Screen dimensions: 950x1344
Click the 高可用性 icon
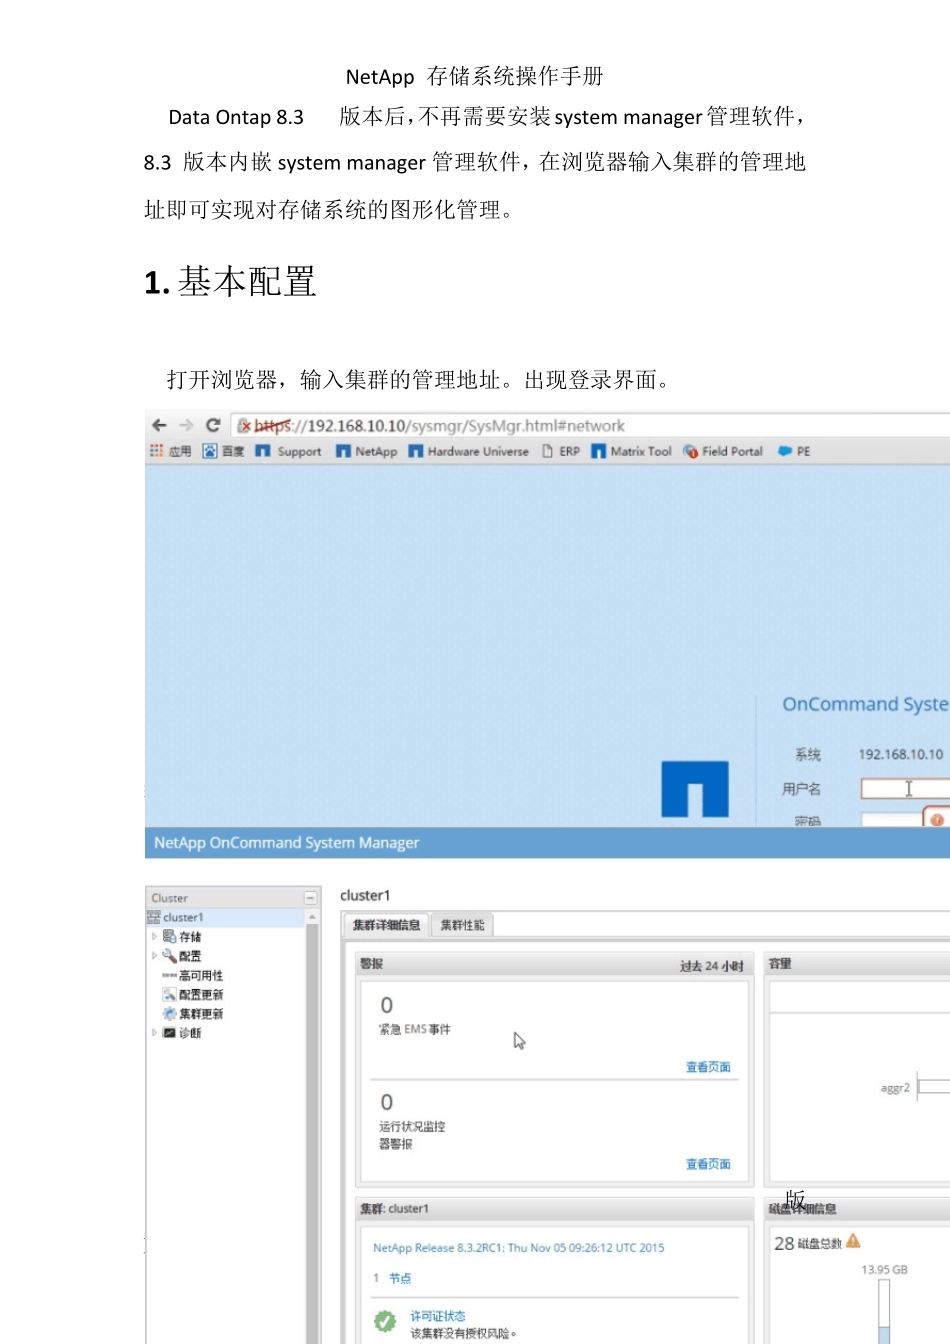170,975
